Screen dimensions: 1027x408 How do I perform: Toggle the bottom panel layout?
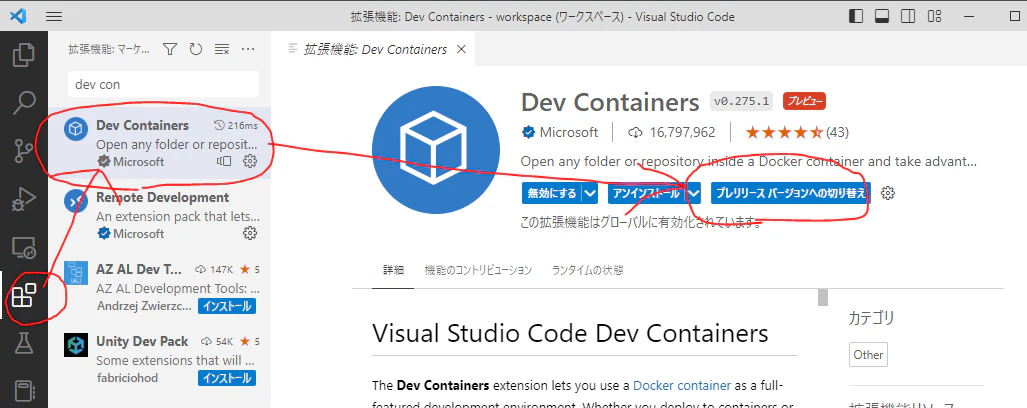click(882, 16)
